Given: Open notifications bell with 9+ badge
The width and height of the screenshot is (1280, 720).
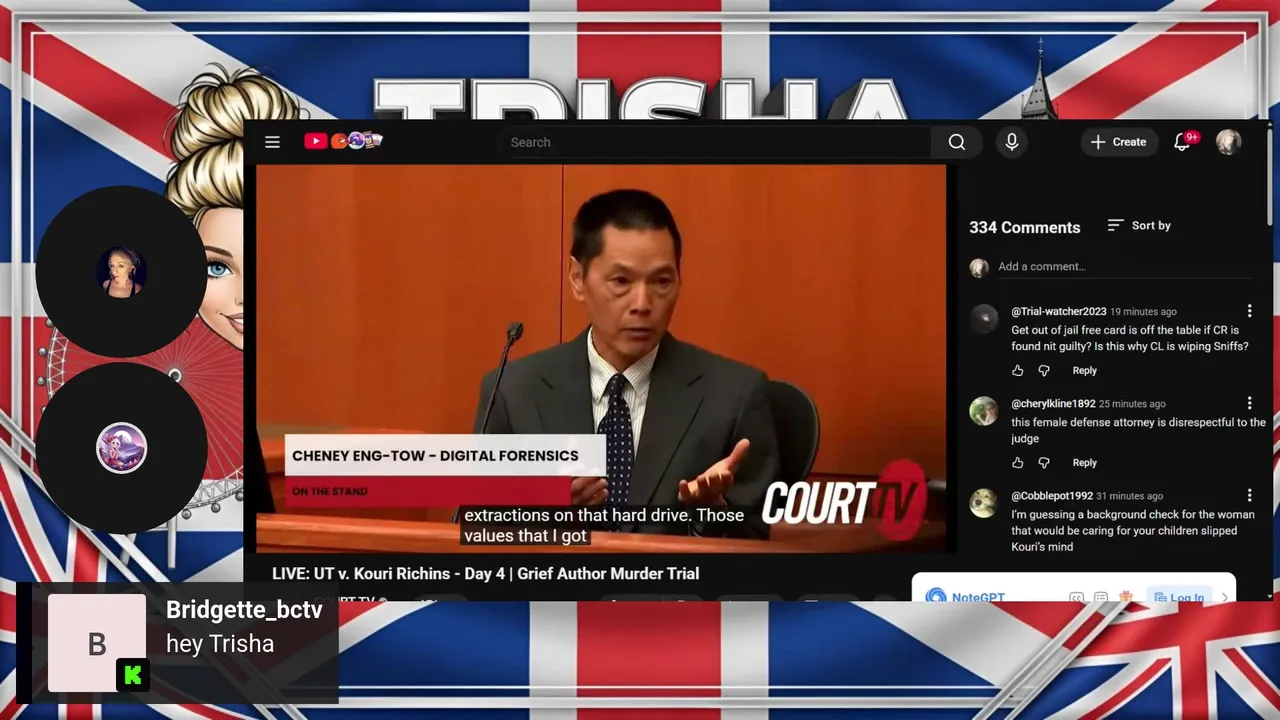Looking at the screenshot, I should coord(1184,141).
